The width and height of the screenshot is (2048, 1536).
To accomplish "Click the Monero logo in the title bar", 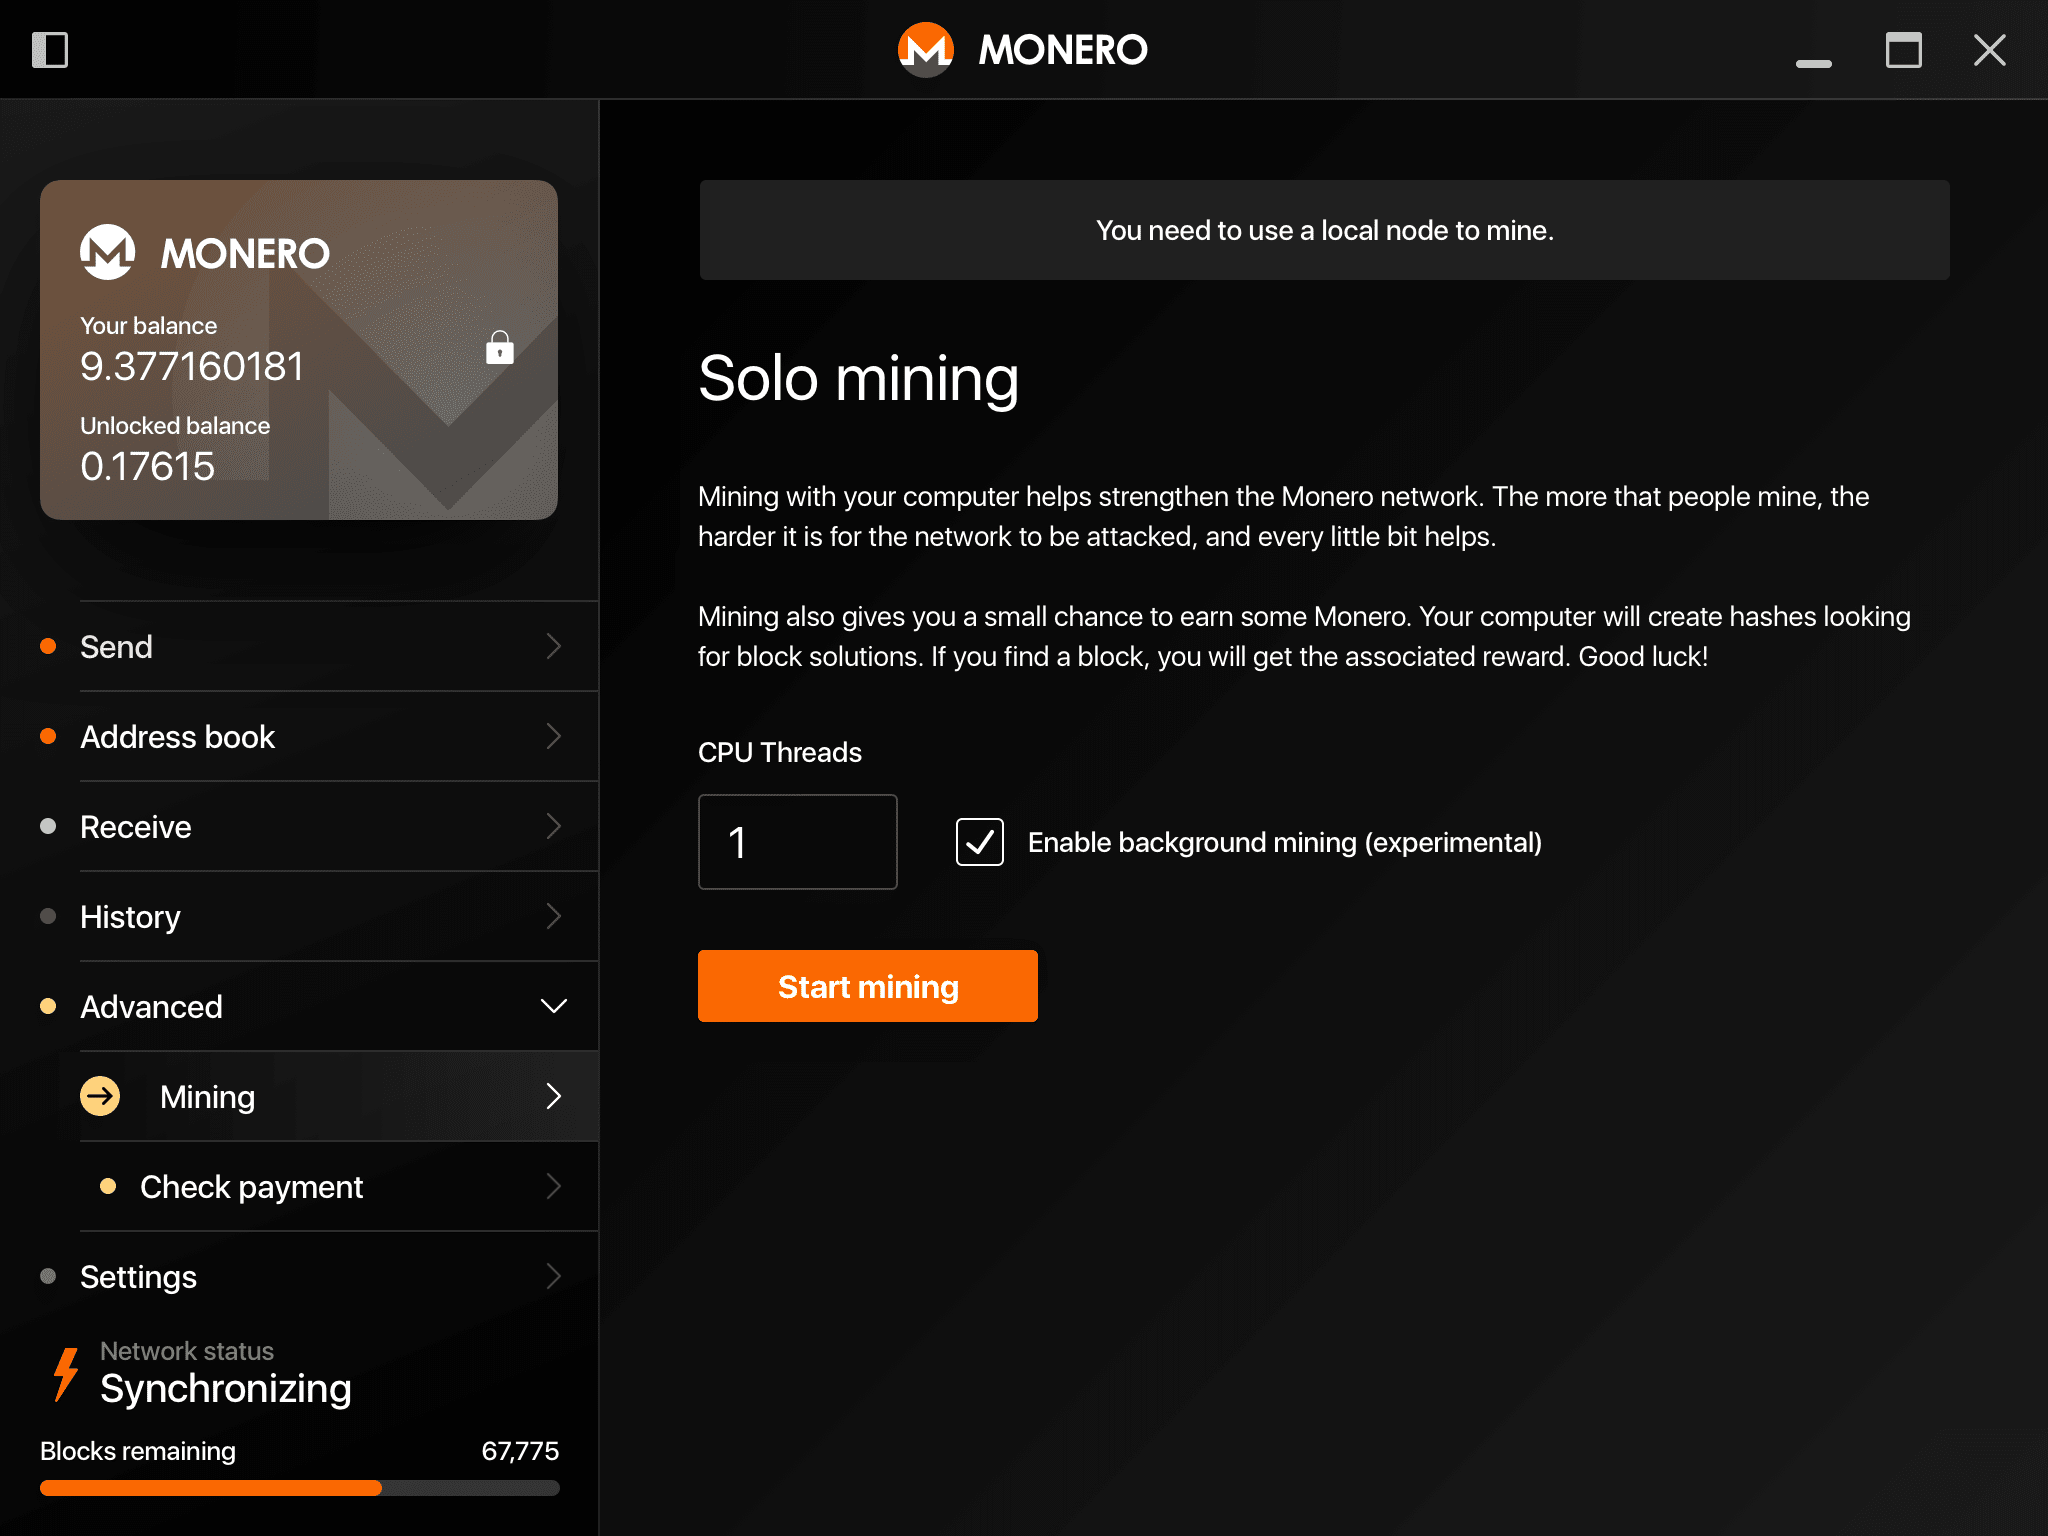I will tap(925, 49).
